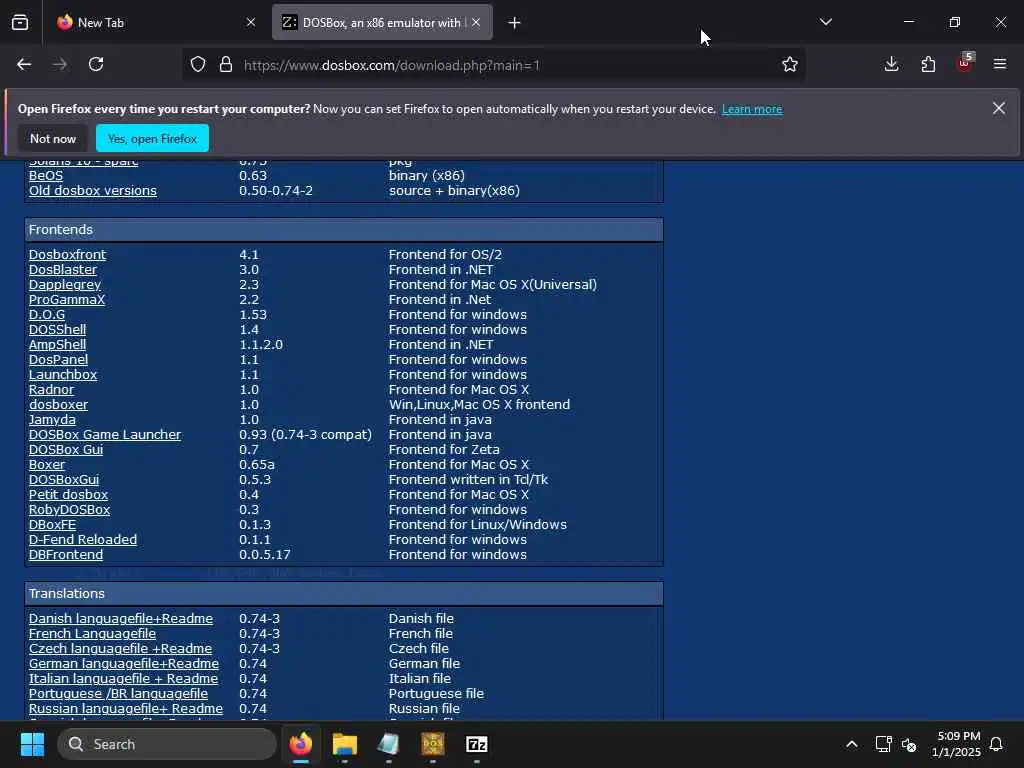Open the DOSBox Gui link

coord(66,450)
